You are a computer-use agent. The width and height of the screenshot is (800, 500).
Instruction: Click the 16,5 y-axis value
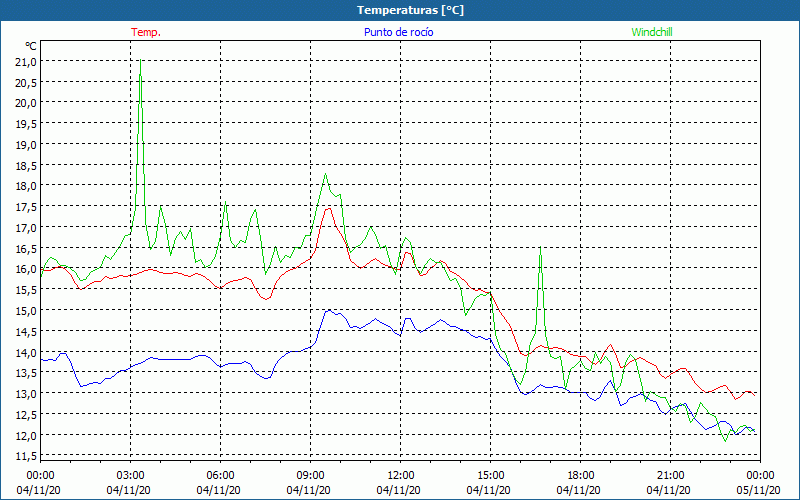point(26,248)
